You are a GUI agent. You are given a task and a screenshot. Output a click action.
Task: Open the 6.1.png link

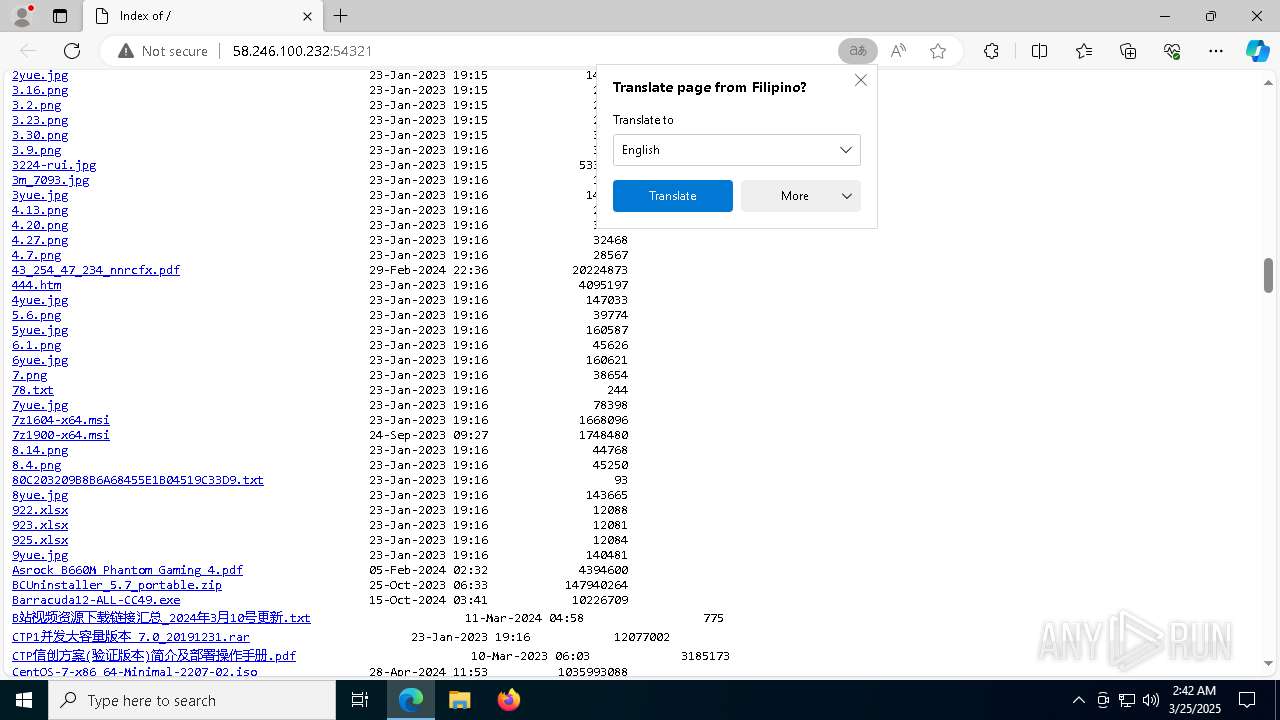pyautogui.click(x=37, y=345)
